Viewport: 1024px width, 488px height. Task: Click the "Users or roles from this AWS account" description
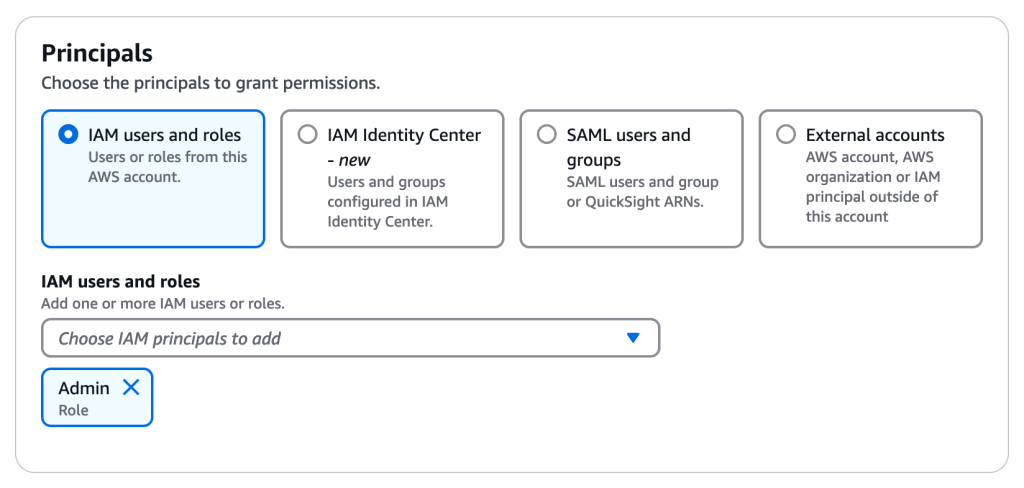(x=167, y=166)
